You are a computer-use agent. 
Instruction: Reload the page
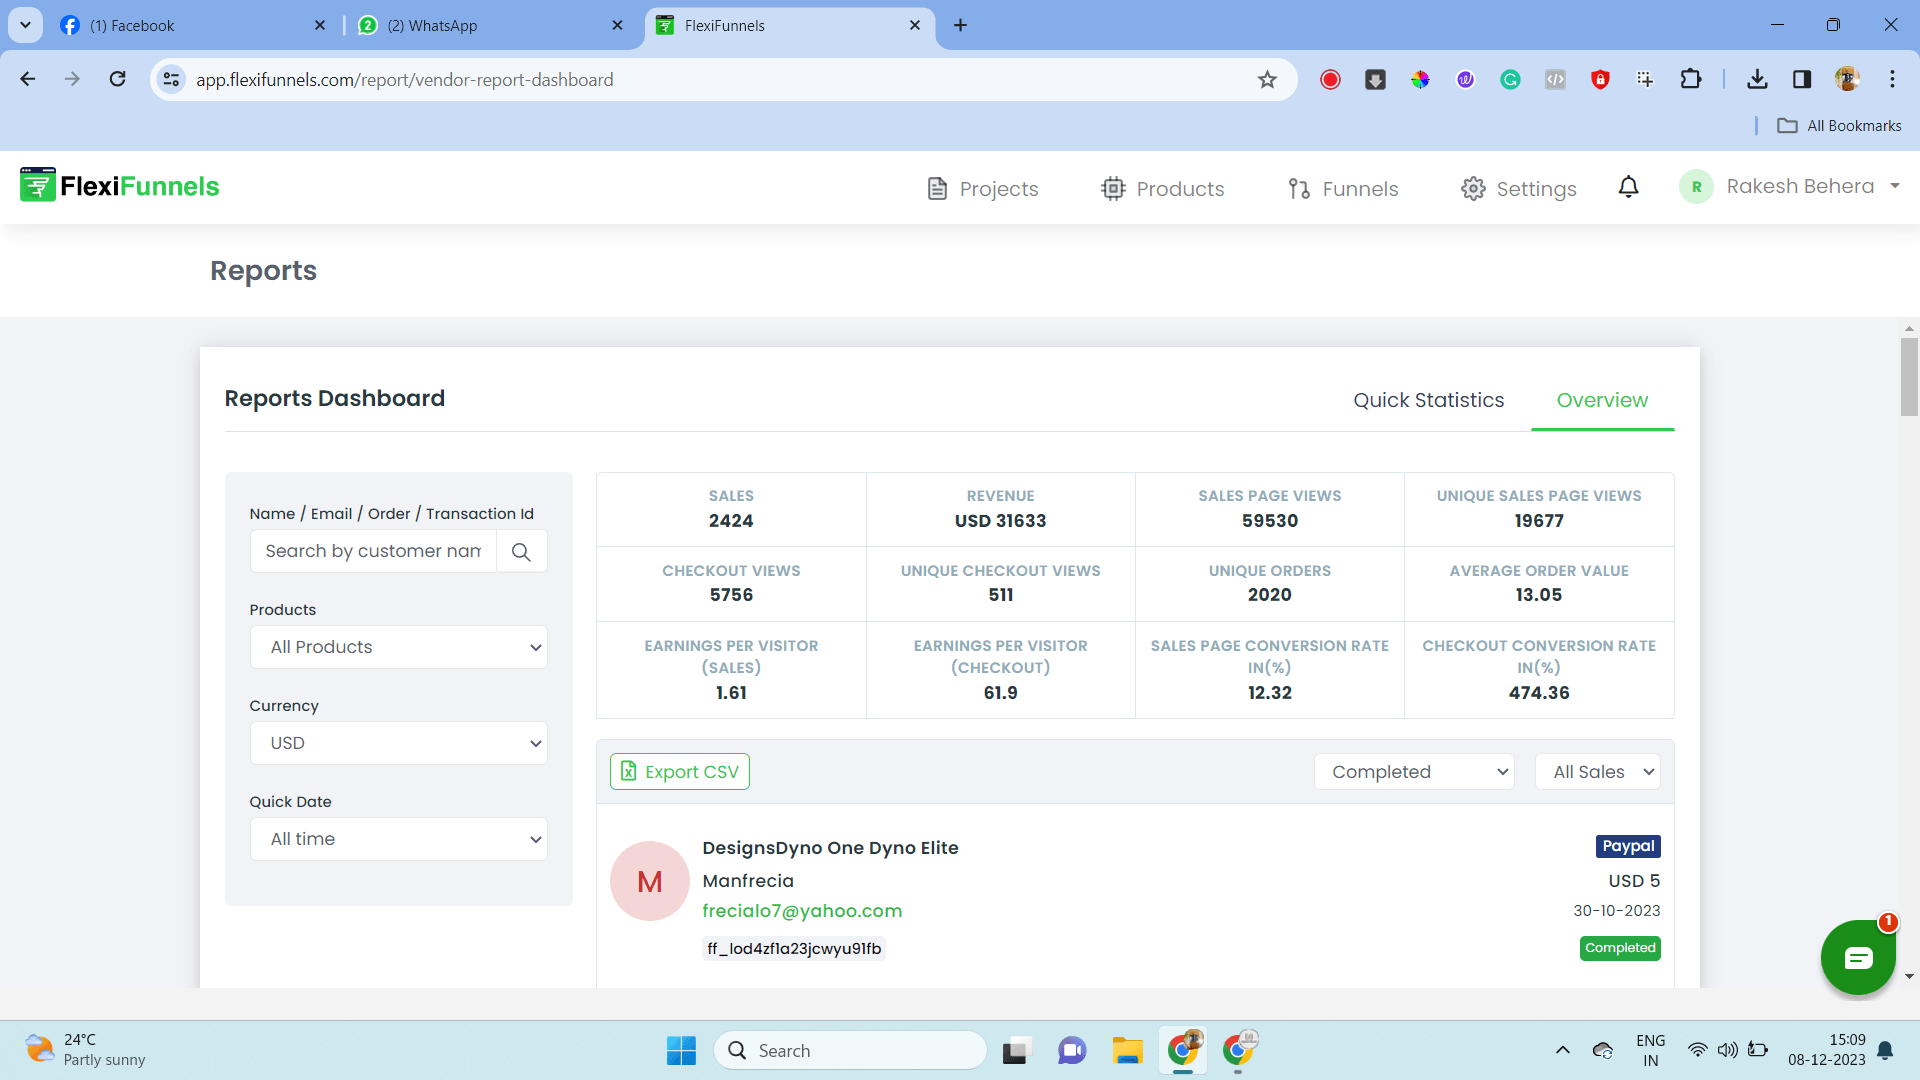click(x=118, y=79)
